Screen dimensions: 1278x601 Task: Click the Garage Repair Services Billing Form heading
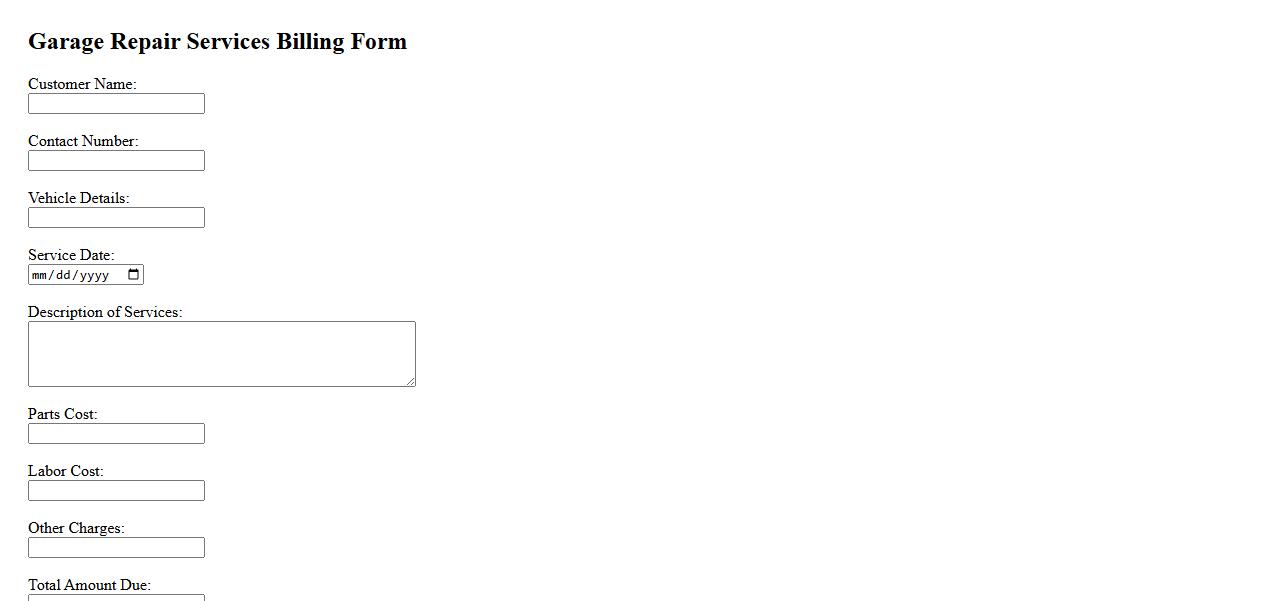[217, 41]
